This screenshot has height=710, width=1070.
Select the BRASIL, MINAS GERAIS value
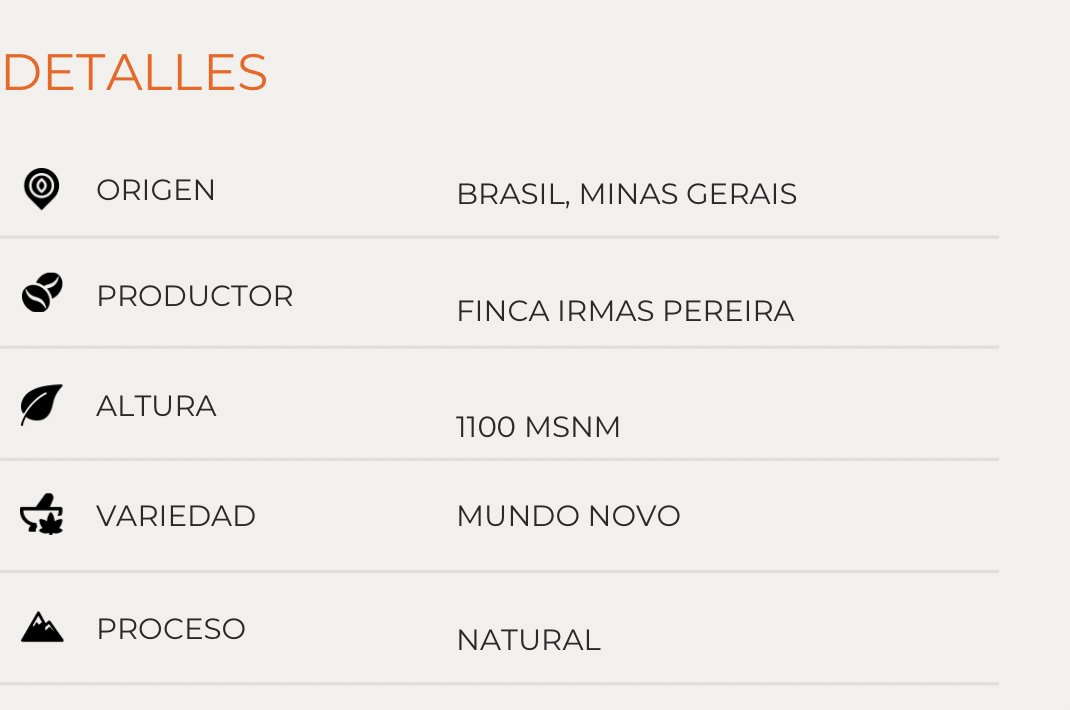point(626,195)
